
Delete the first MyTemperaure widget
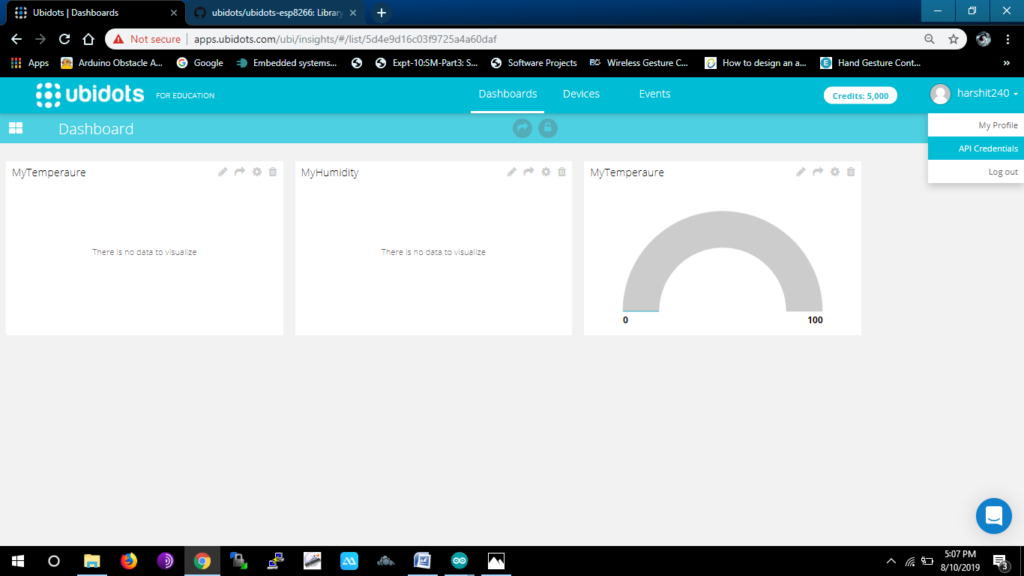(x=273, y=172)
